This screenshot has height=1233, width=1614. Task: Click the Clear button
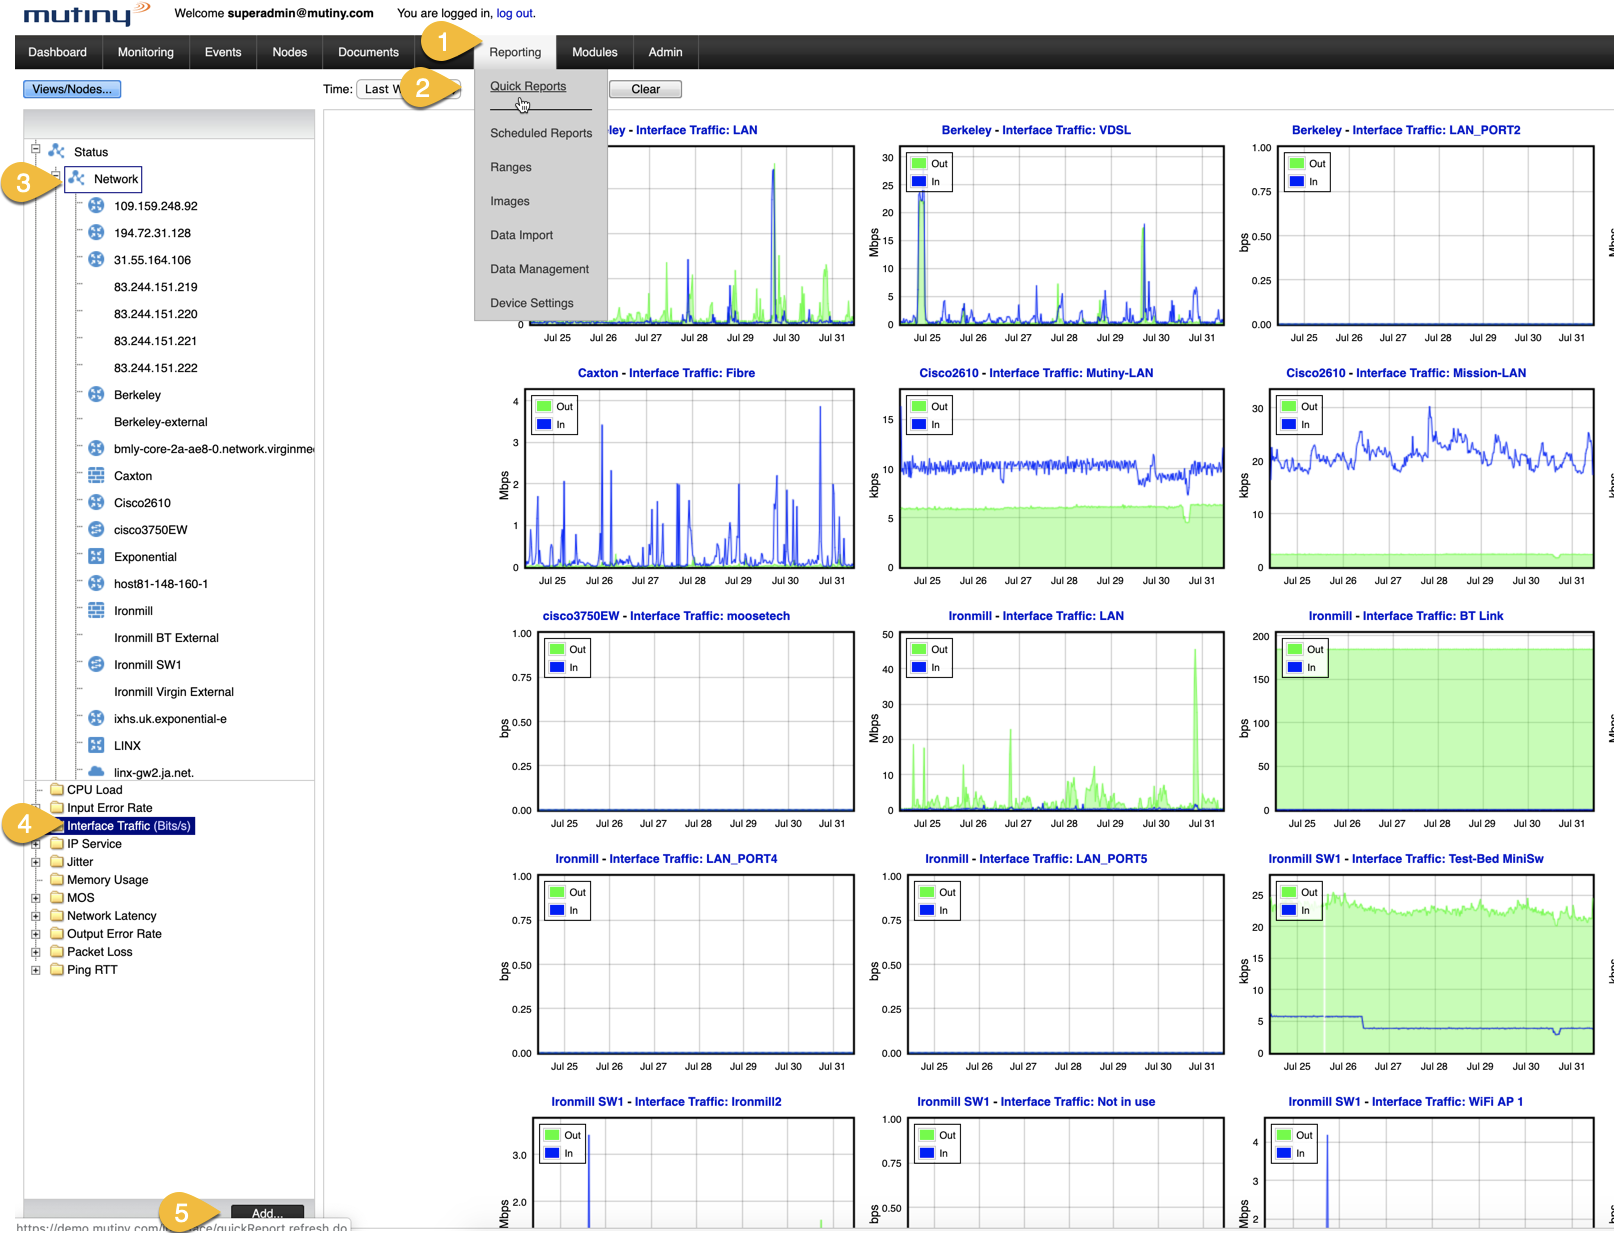click(x=645, y=89)
